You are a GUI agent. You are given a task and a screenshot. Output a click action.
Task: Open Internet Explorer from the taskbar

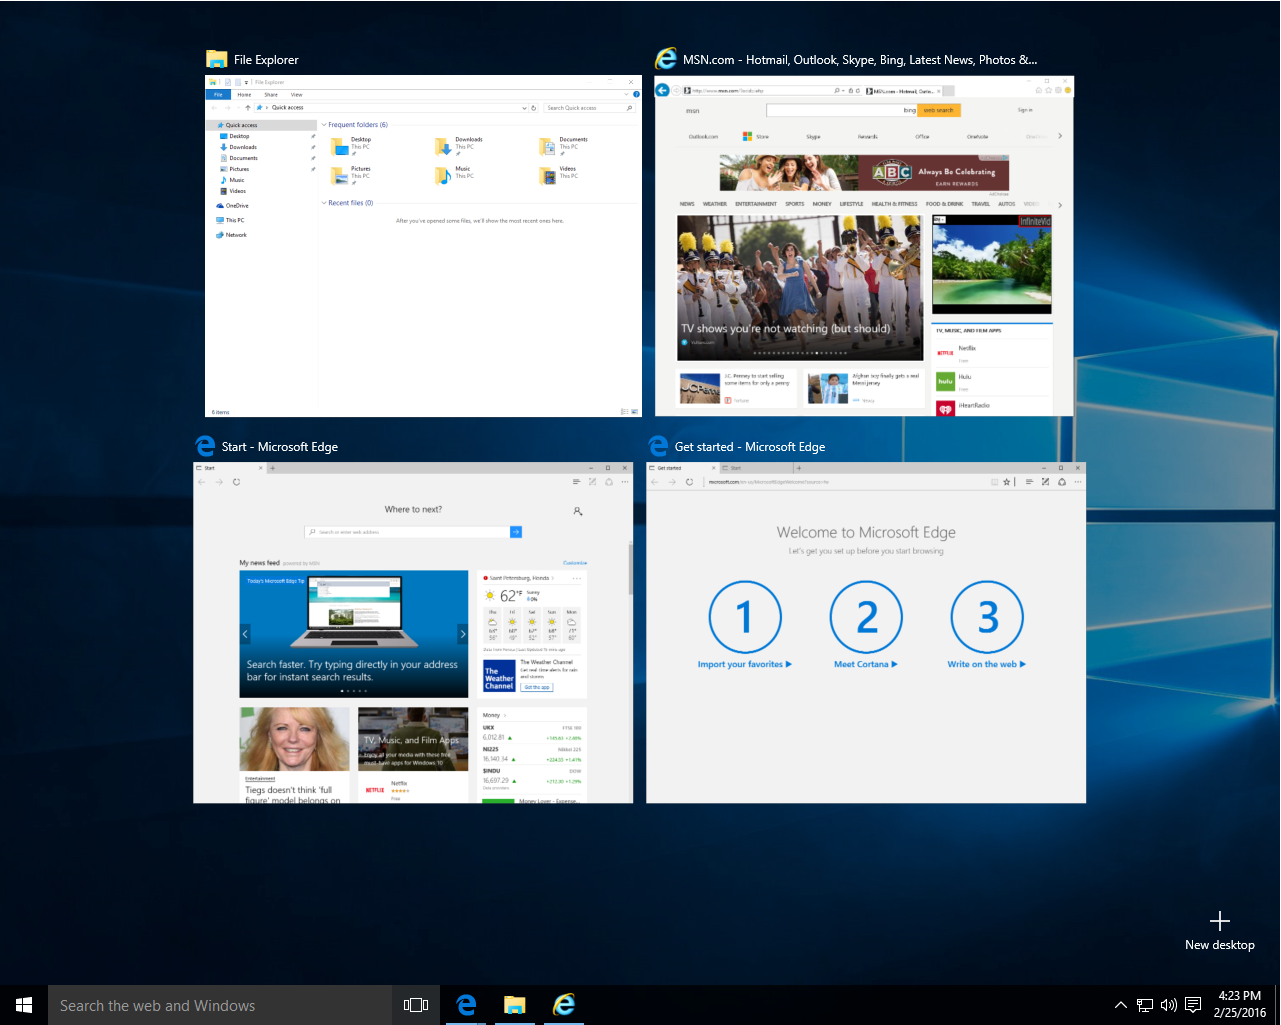click(x=564, y=1005)
